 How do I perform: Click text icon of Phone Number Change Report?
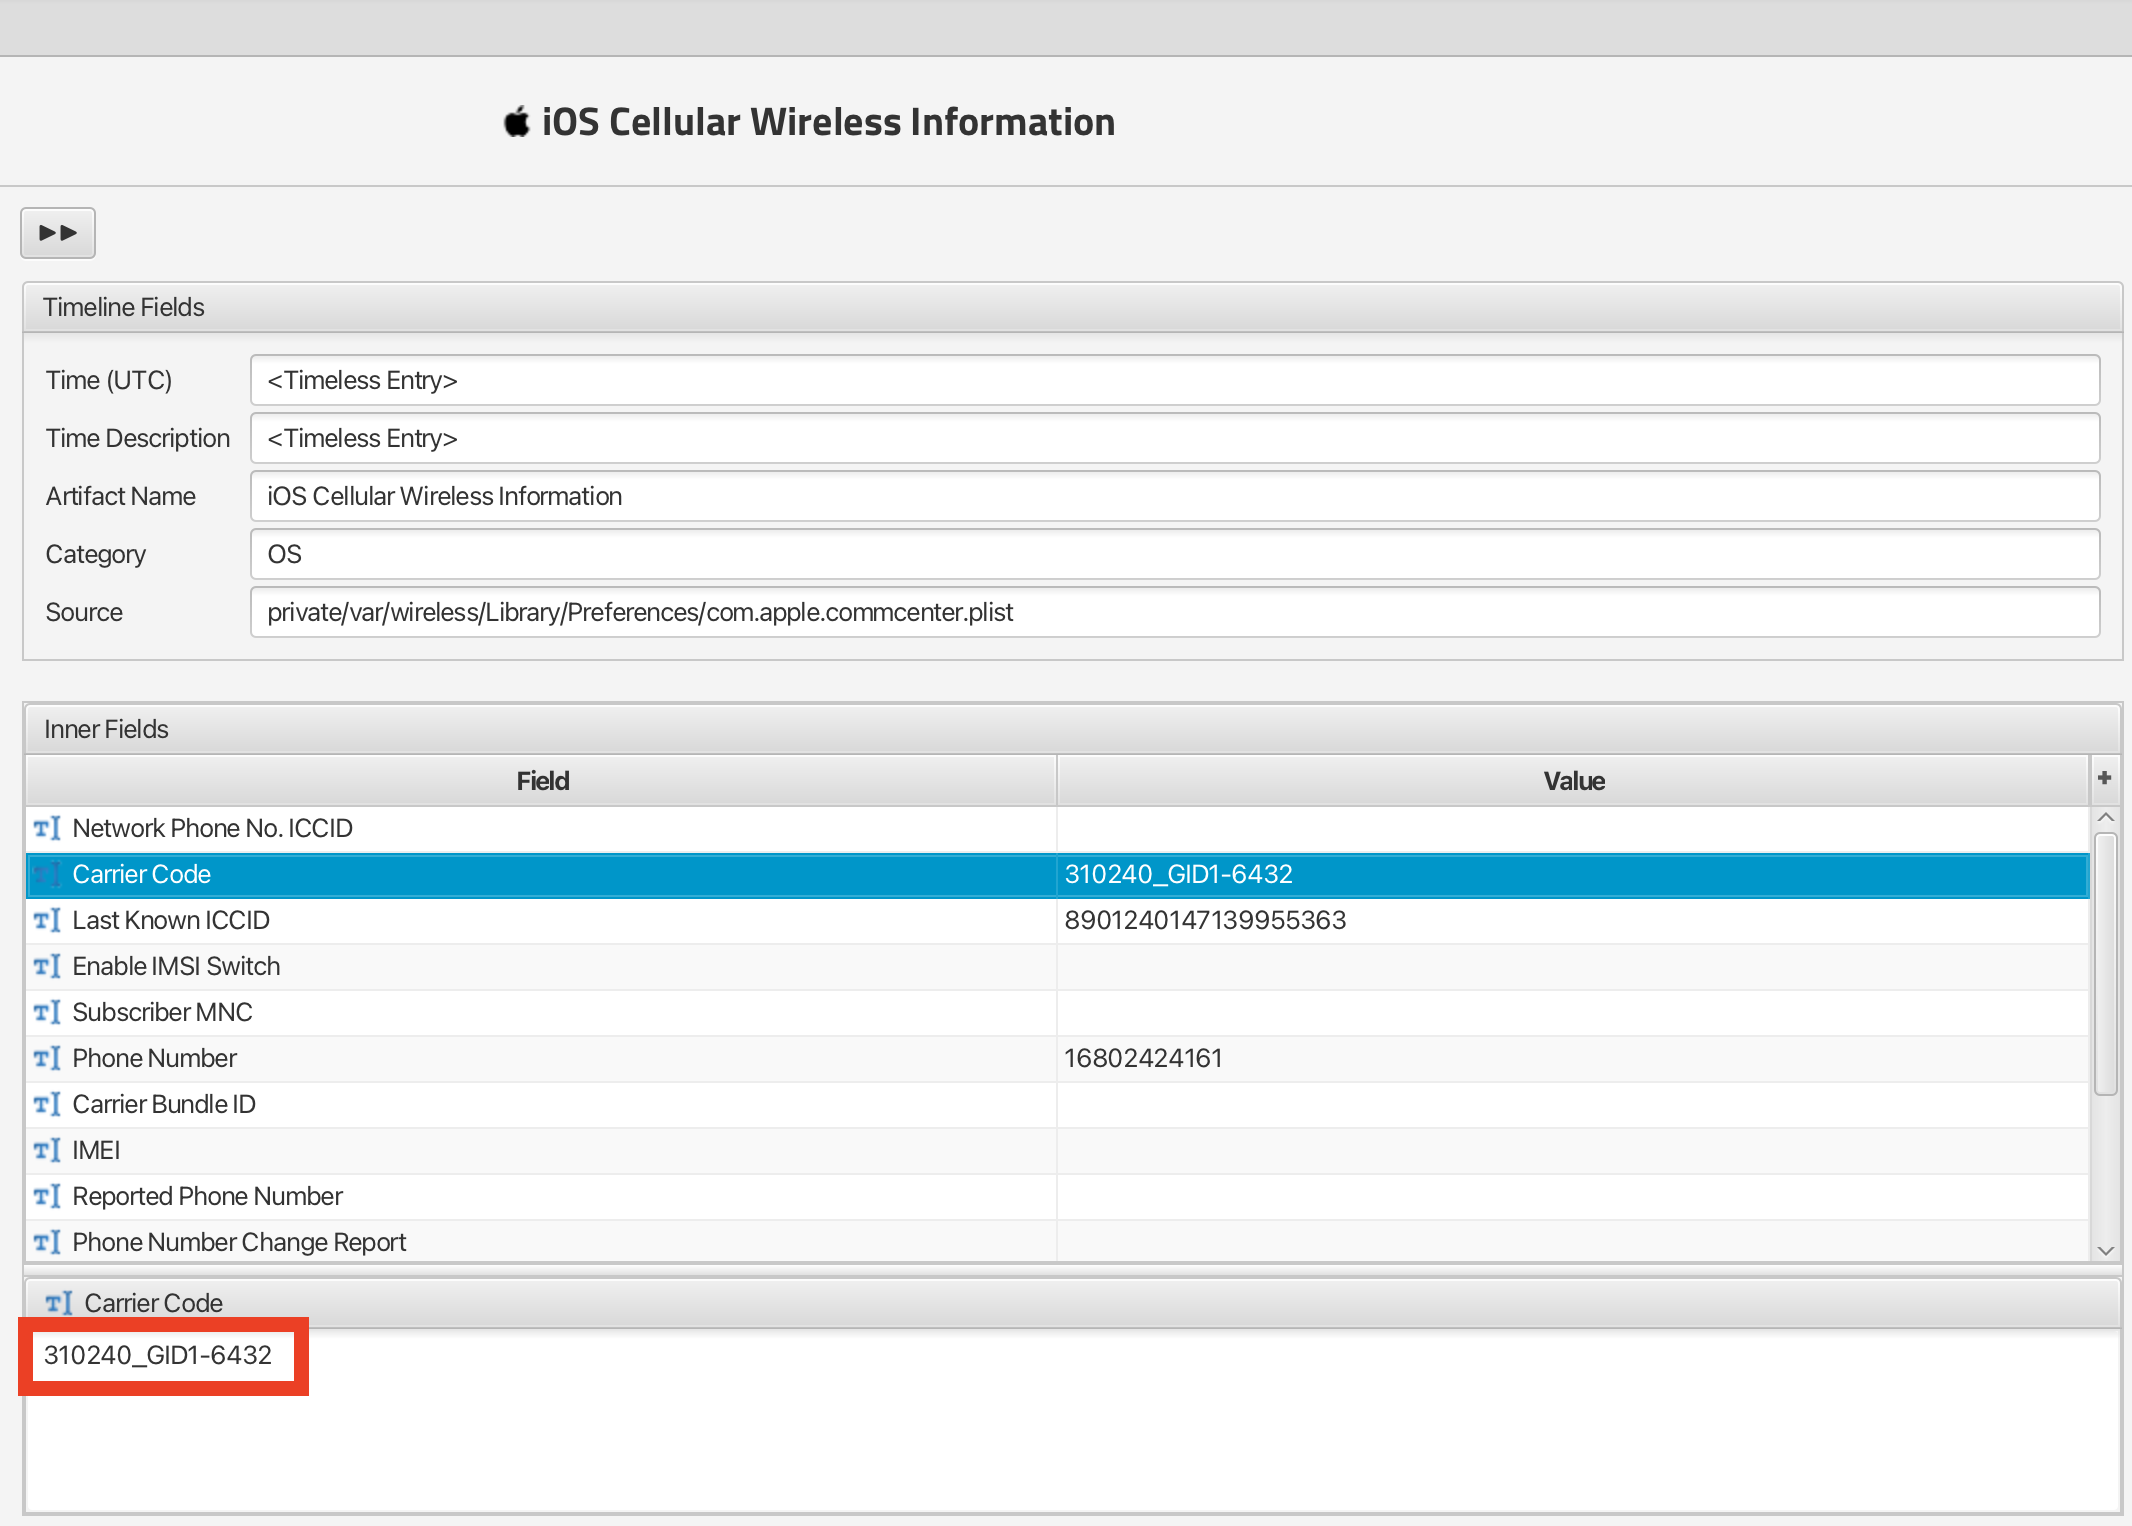[47, 1242]
